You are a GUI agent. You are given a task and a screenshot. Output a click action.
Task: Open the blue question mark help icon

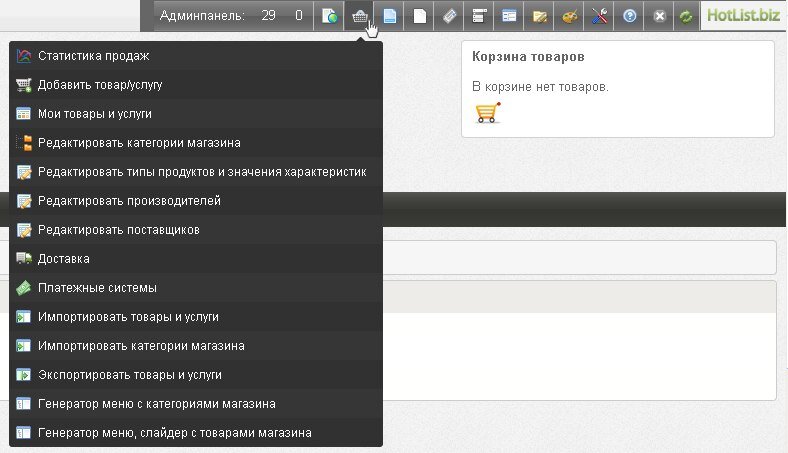[x=629, y=16]
